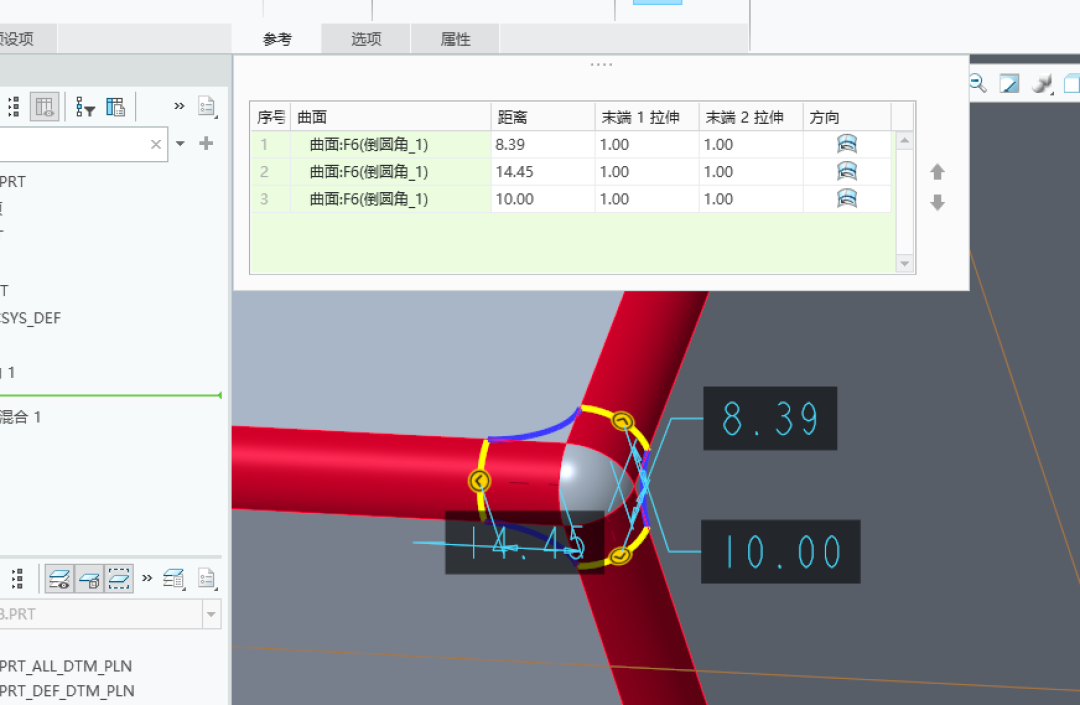Image resolution: width=1080 pixels, height=705 pixels.
Task: Click the tree column settings icon
Action: pyautogui.click(x=115, y=107)
